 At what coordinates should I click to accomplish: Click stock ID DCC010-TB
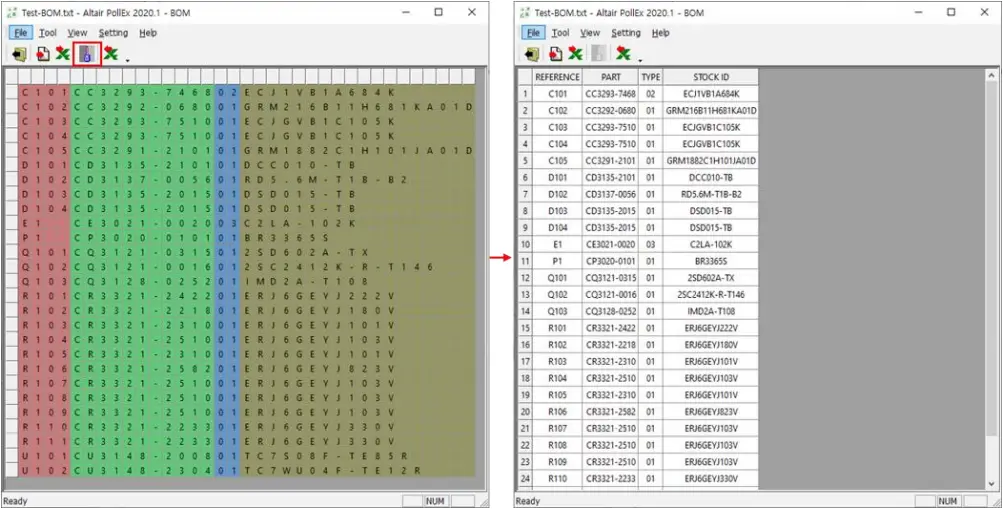click(x=711, y=177)
